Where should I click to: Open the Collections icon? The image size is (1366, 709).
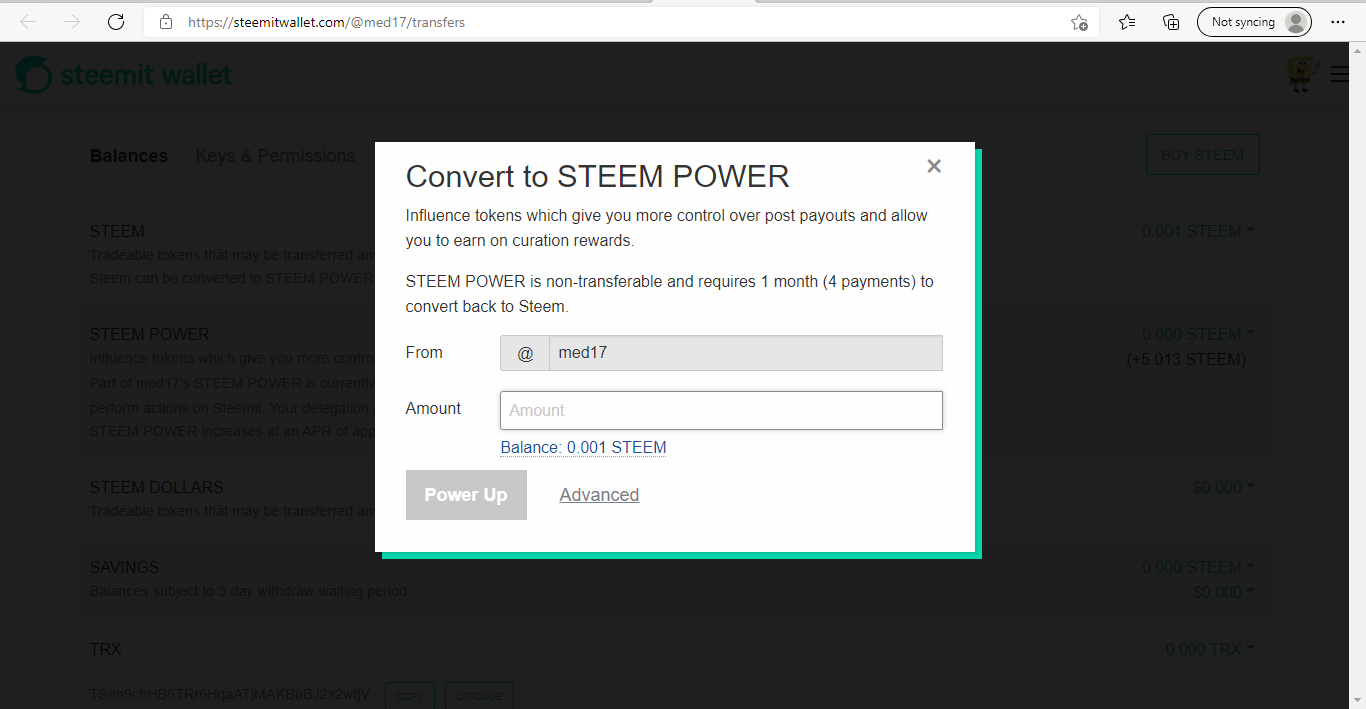tap(1171, 22)
